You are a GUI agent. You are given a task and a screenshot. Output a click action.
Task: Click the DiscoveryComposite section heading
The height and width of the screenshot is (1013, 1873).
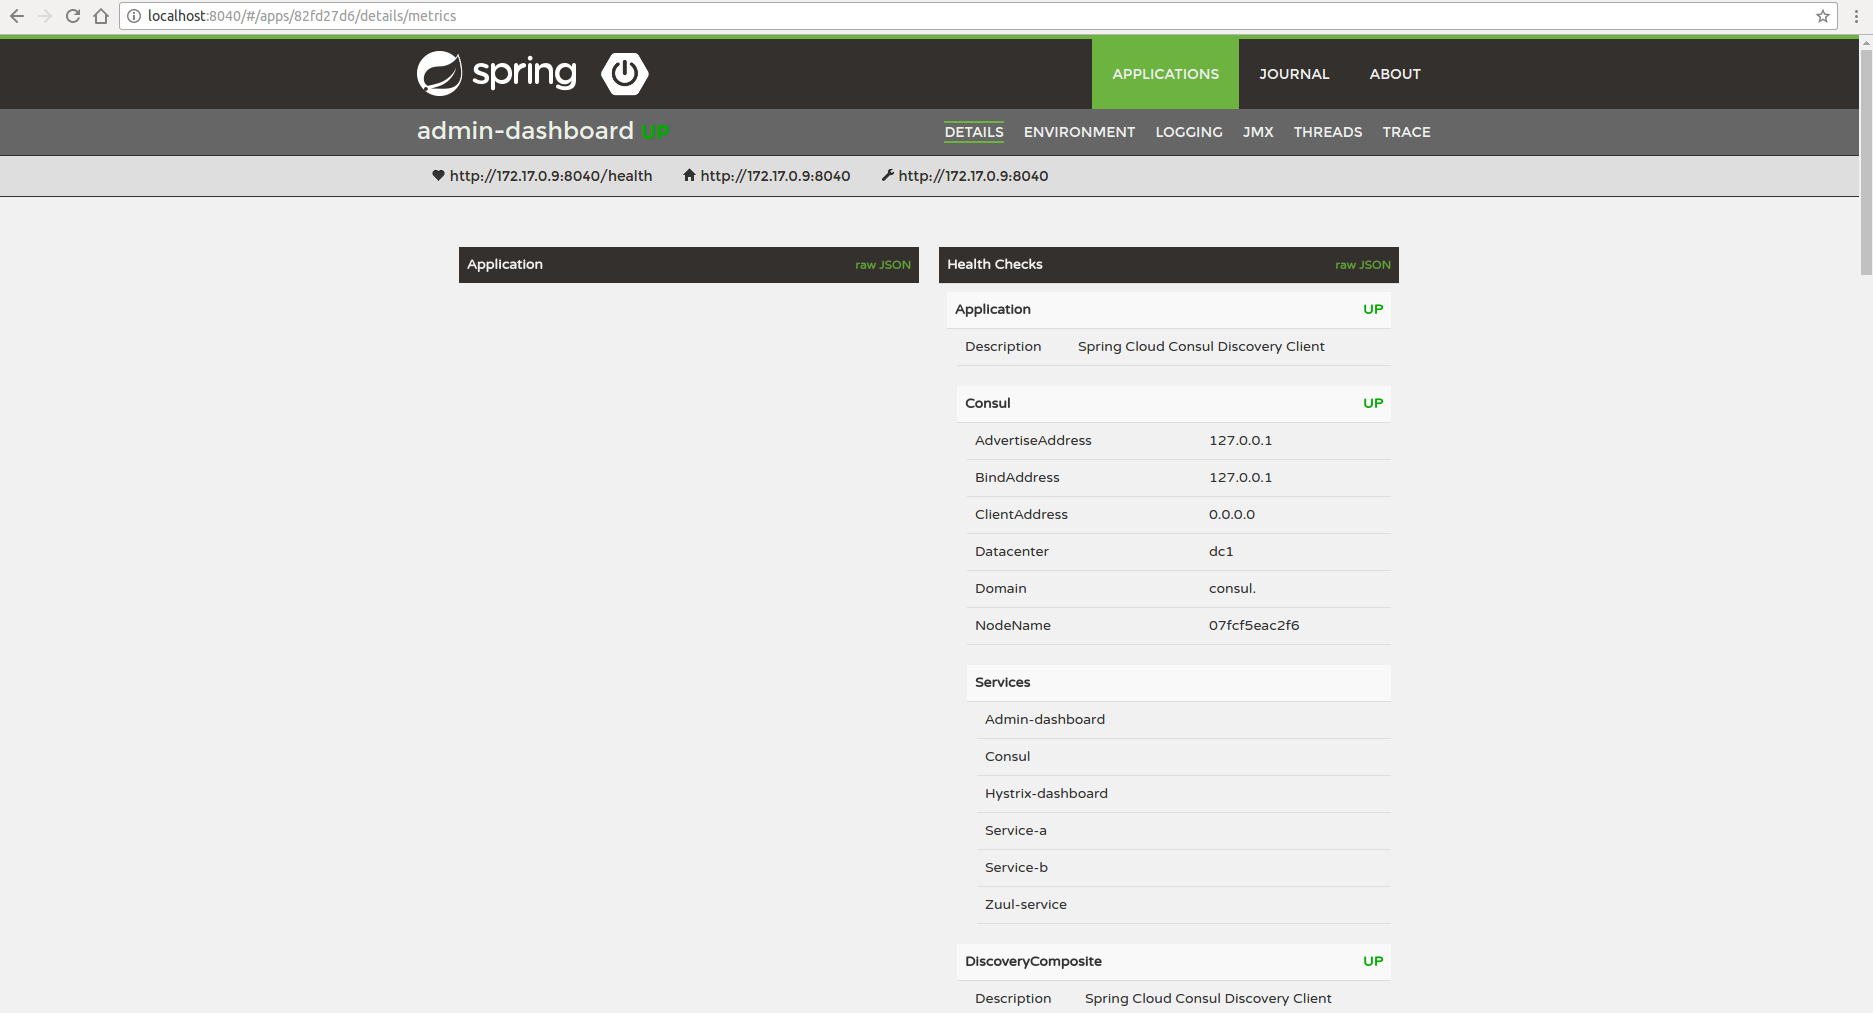pyautogui.click(x=1033, y=961)
